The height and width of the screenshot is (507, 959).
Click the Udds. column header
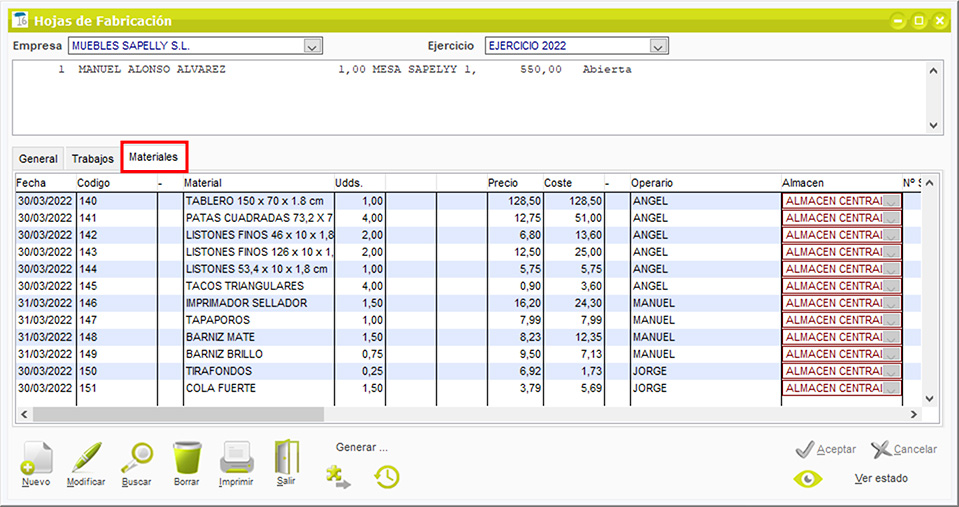coord(360,183)
